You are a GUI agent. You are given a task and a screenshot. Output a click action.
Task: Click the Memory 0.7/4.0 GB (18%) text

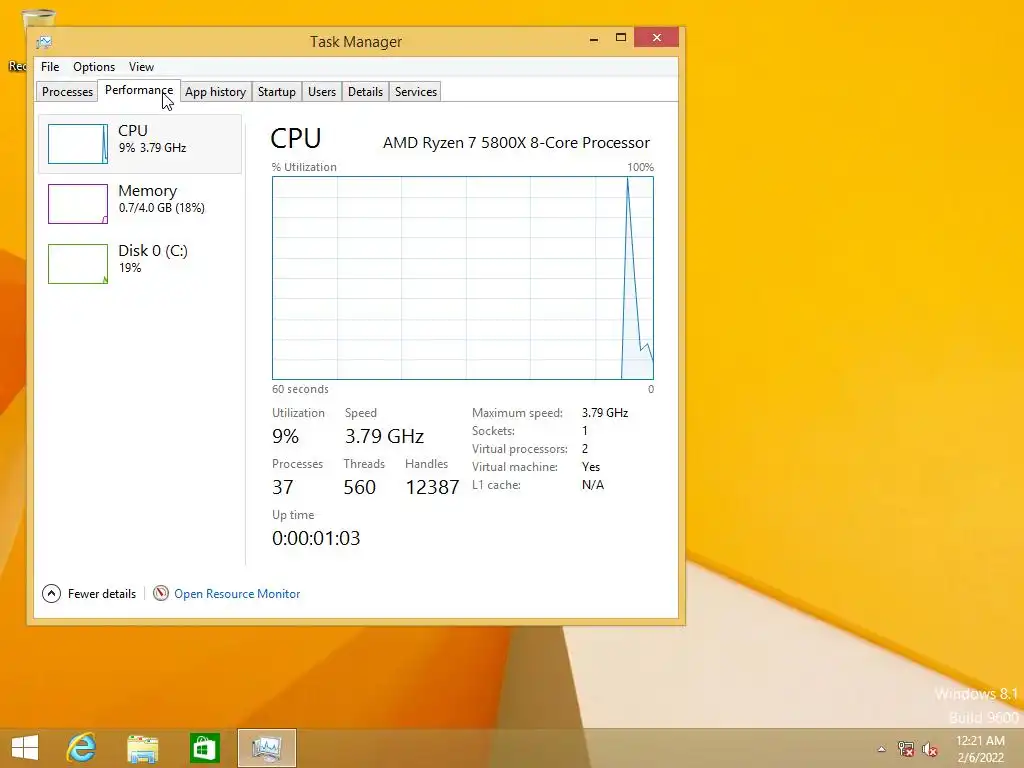pos(162,208)
